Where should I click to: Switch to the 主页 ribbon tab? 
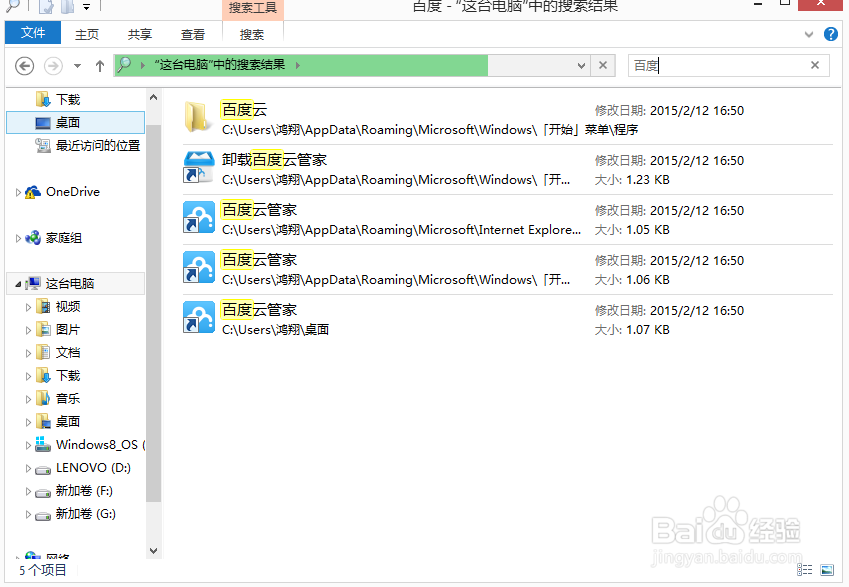(87, 35)
